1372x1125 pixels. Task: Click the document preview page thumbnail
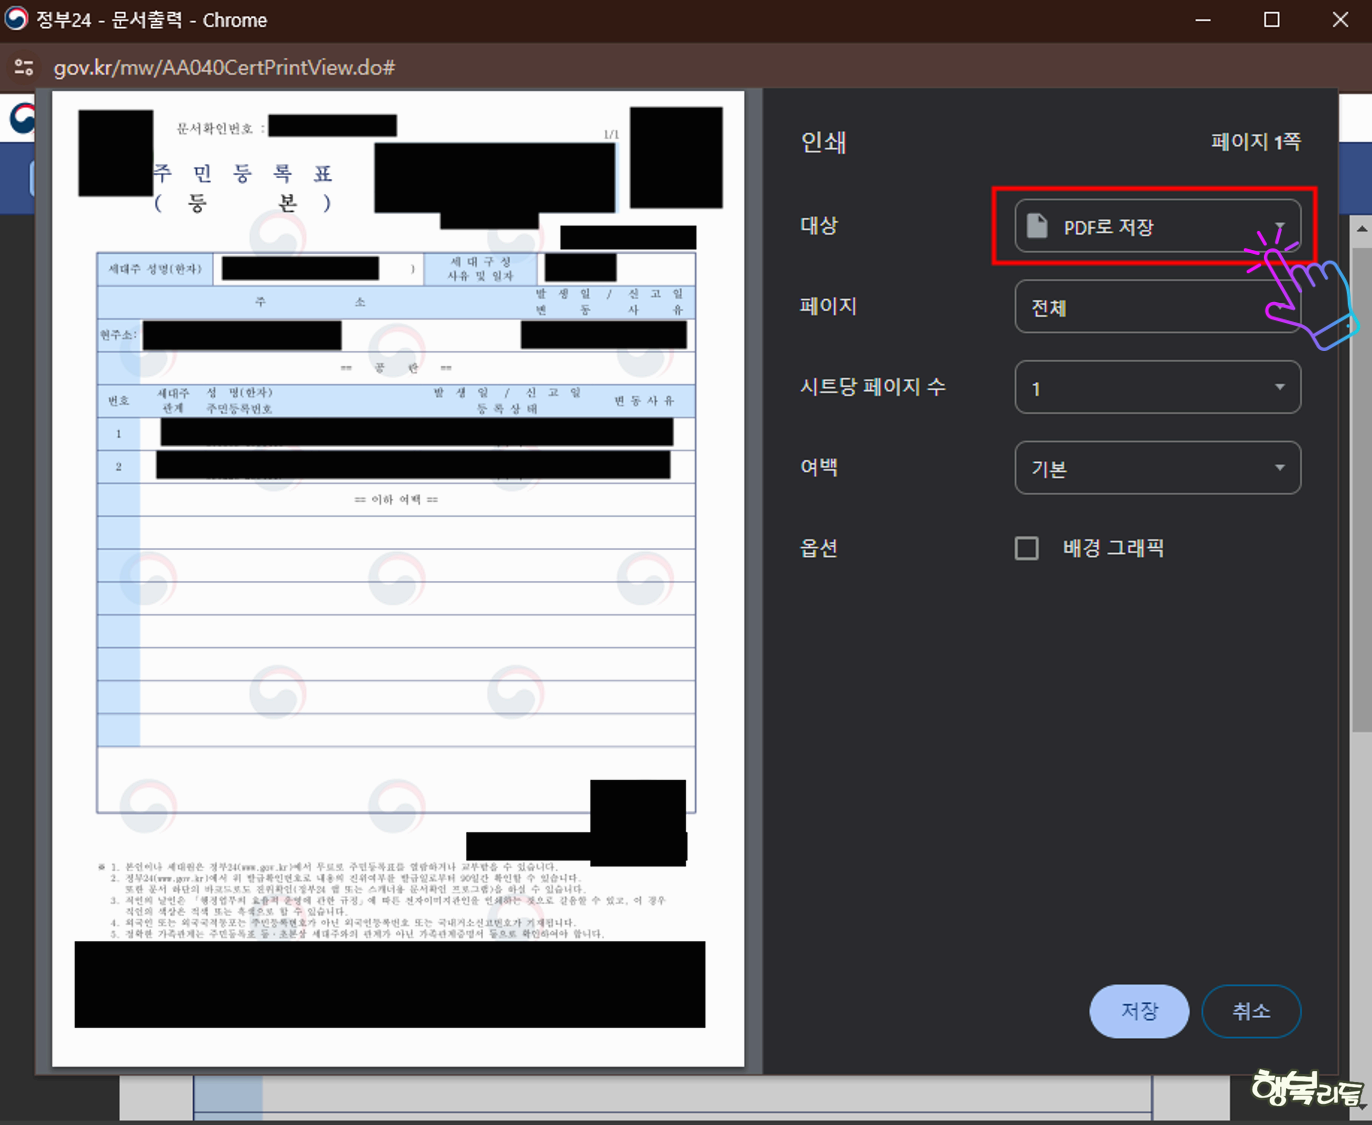[x=398, y=579]
